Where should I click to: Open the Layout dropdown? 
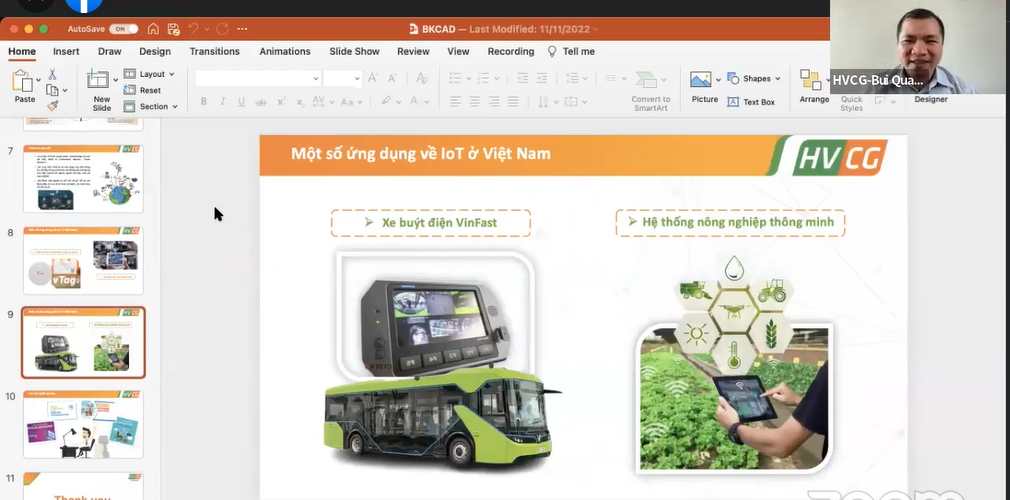pyautogui.click(x=149, y=74)
